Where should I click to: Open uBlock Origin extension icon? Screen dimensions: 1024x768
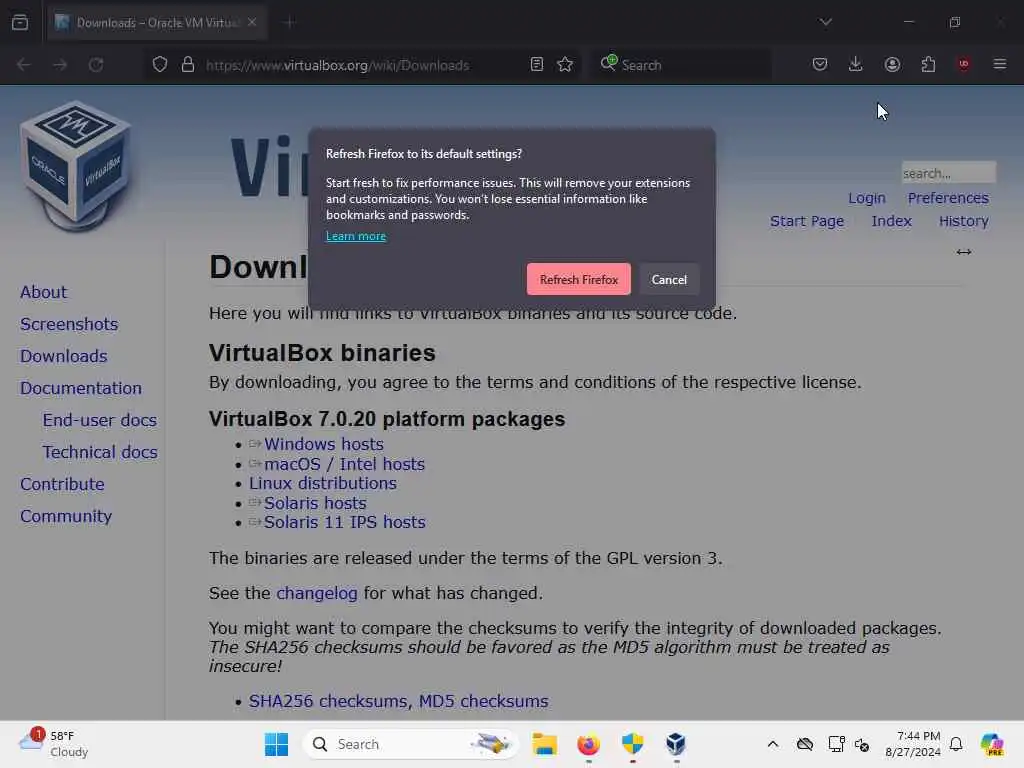click(963, 64)
